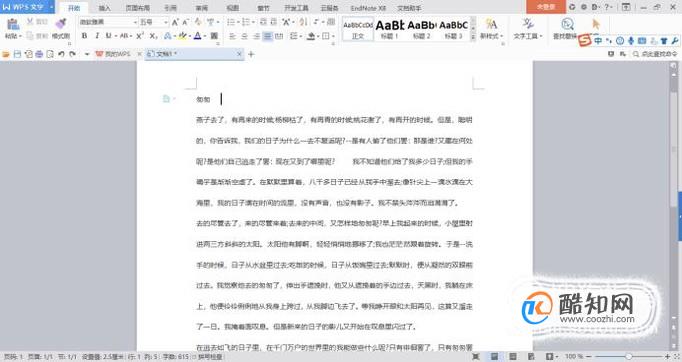Click the zoom slider handle
Screen dimensions: 682x362
click(629, 357)
